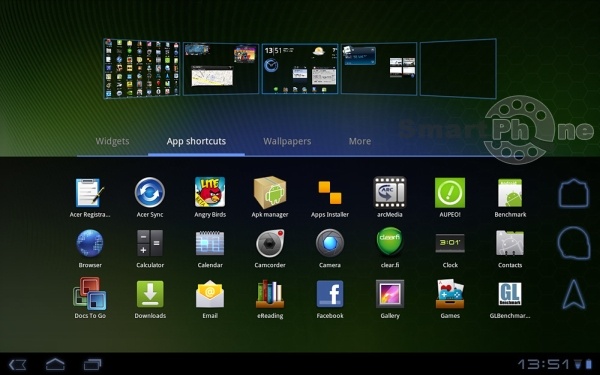Open the Calendar shortcut
This screenshot has width=600, height=375.
[x=210, y=243]
